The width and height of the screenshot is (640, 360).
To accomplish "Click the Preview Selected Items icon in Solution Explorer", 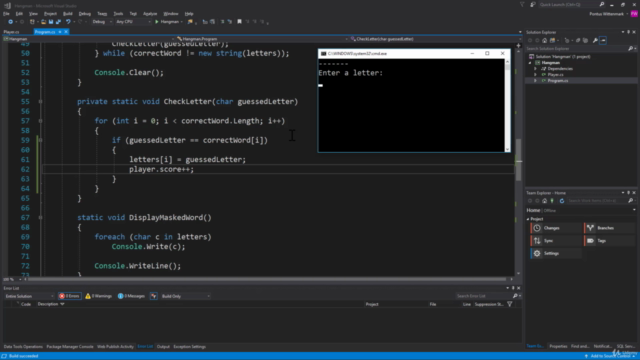I will point(603,40).
